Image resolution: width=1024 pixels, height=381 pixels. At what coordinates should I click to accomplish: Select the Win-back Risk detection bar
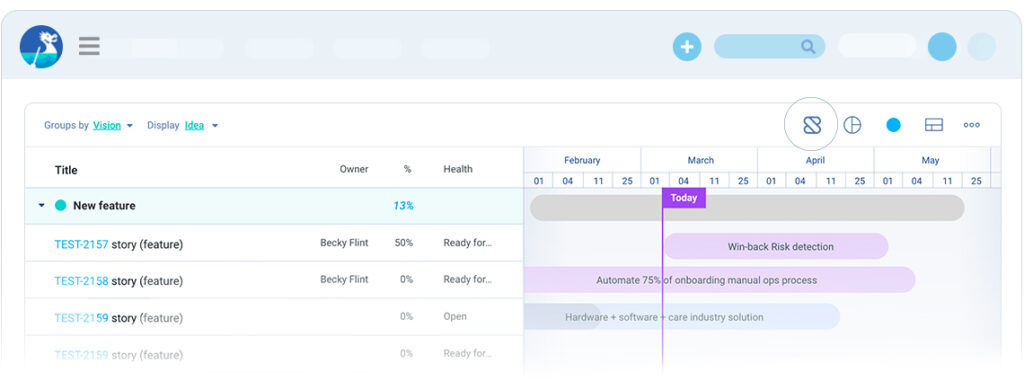(x=776, y=246)
